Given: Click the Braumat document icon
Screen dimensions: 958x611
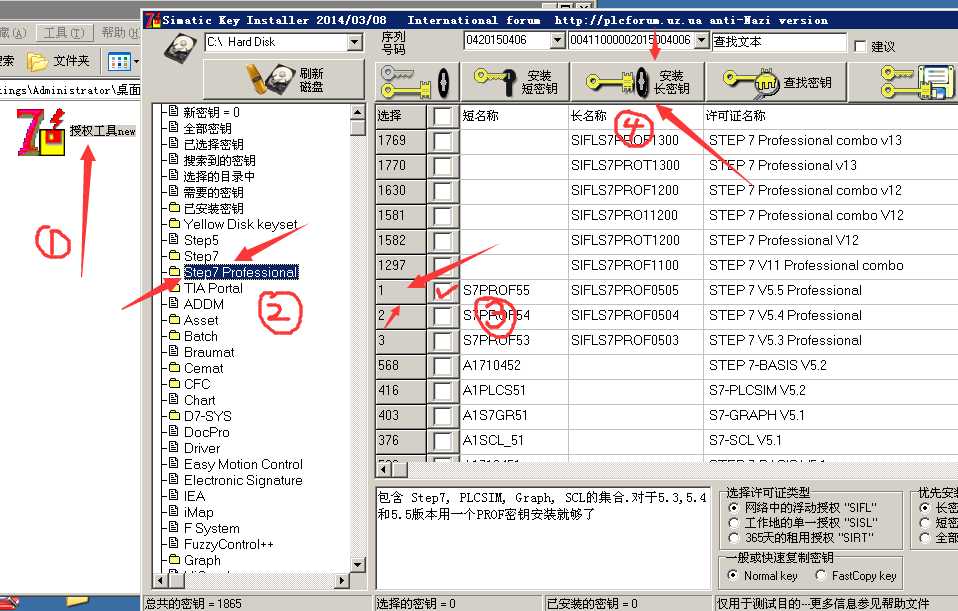Looking at the screenshot, I should [174, 351].
